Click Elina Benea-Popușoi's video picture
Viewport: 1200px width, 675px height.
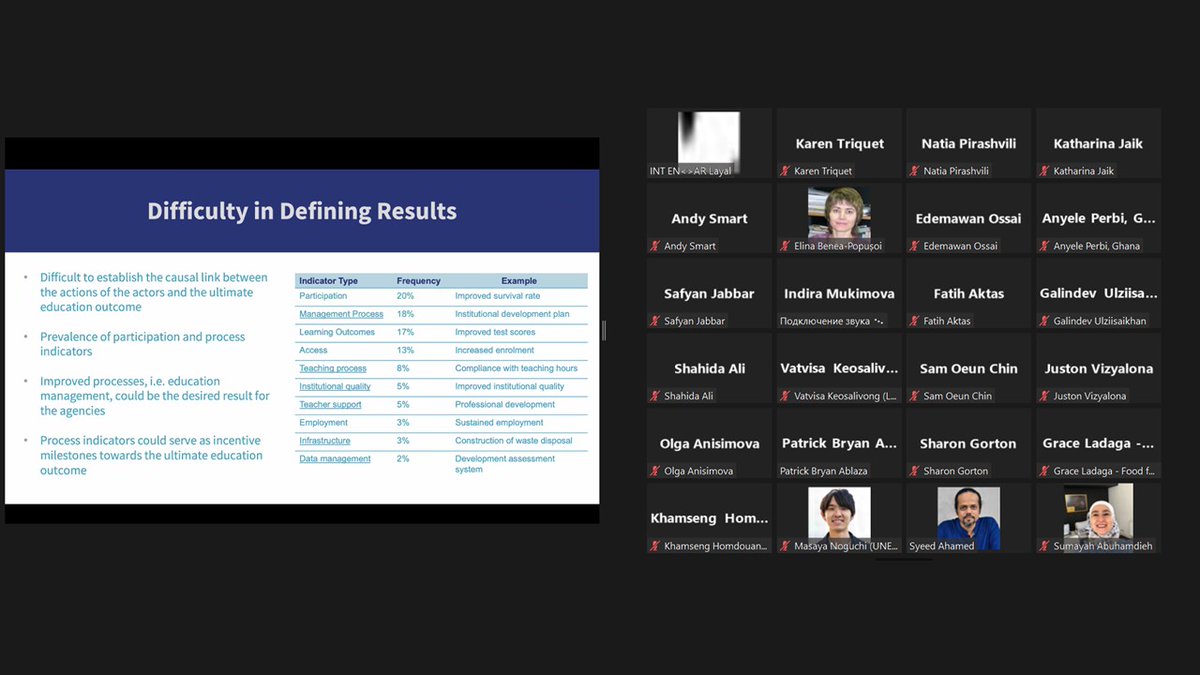pyautogui.click(x=839, y=212)
